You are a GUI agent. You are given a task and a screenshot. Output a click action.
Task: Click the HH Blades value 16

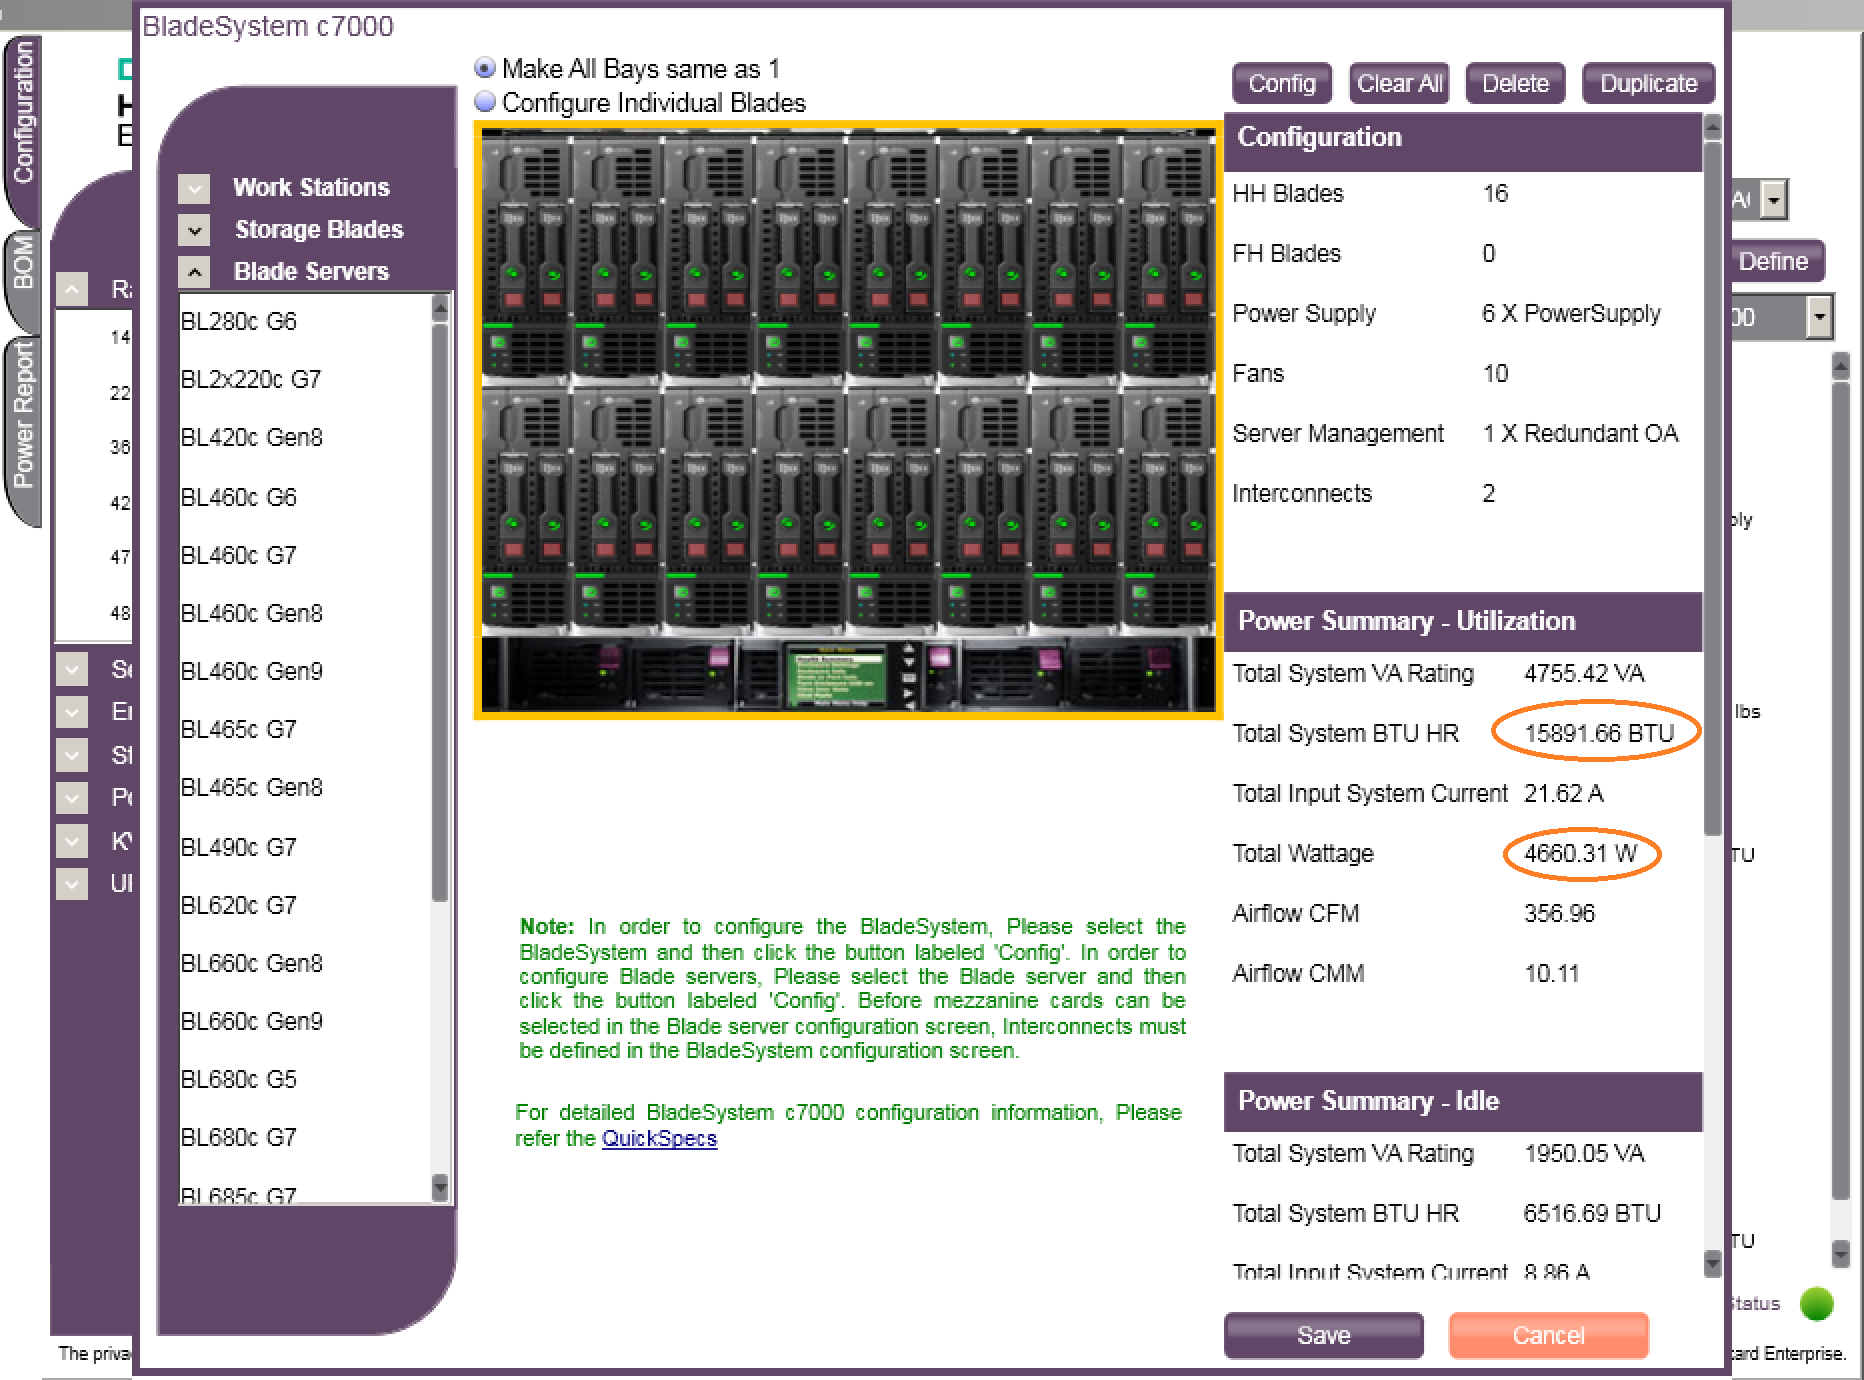[1495, 194]
